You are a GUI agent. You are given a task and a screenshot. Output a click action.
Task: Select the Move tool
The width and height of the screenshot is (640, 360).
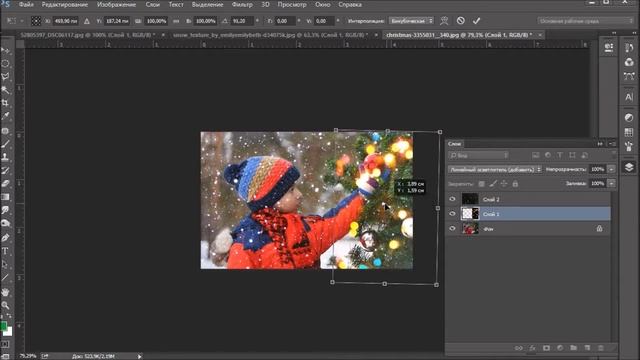[x=5, y=50]
